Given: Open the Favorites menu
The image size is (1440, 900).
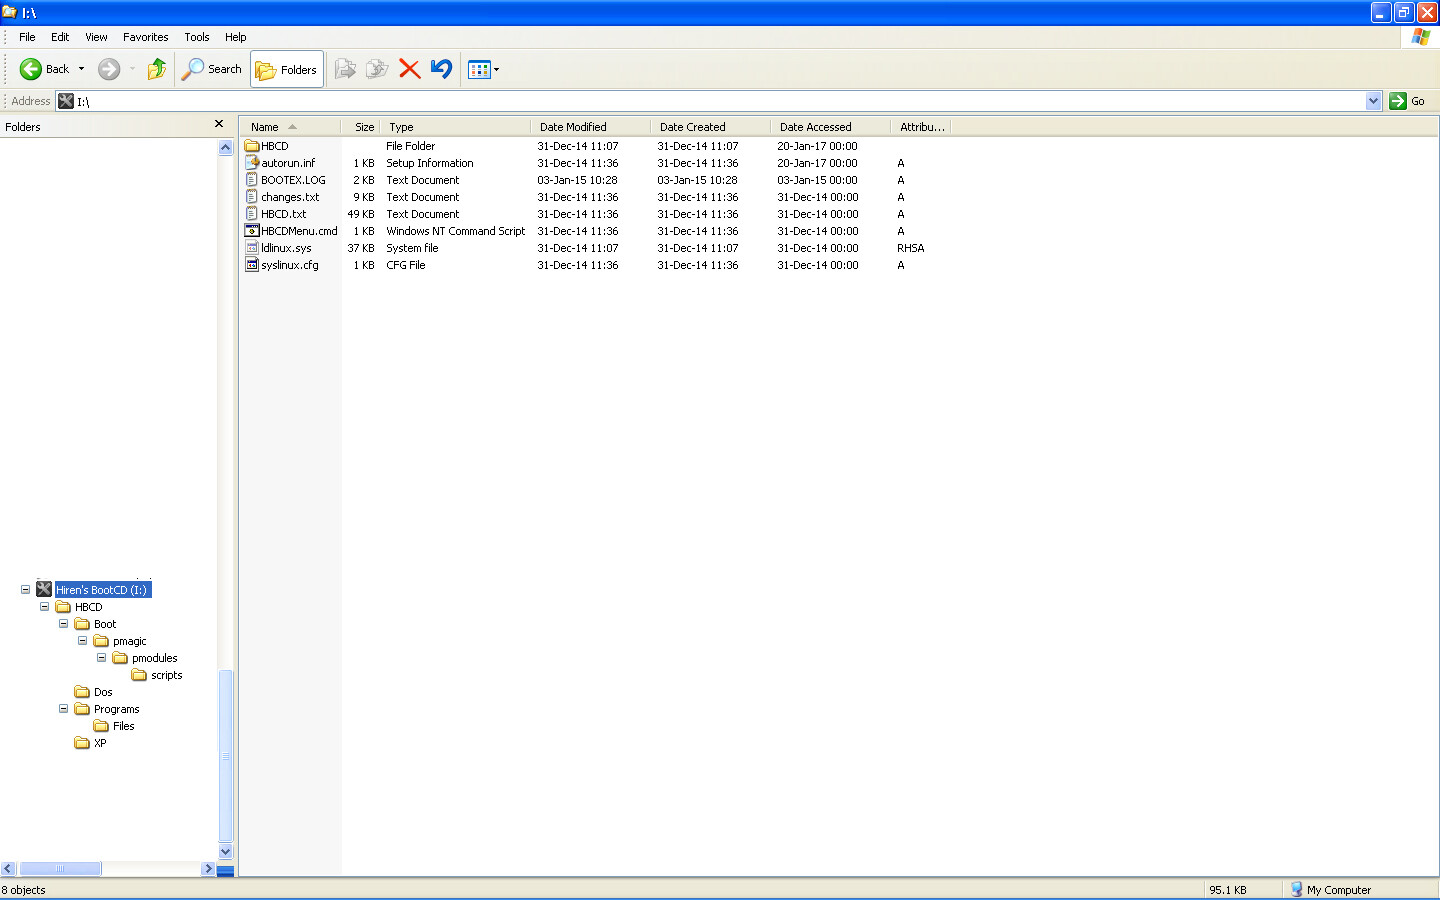Looking at the screenshot, I should [x=146, y=37].
